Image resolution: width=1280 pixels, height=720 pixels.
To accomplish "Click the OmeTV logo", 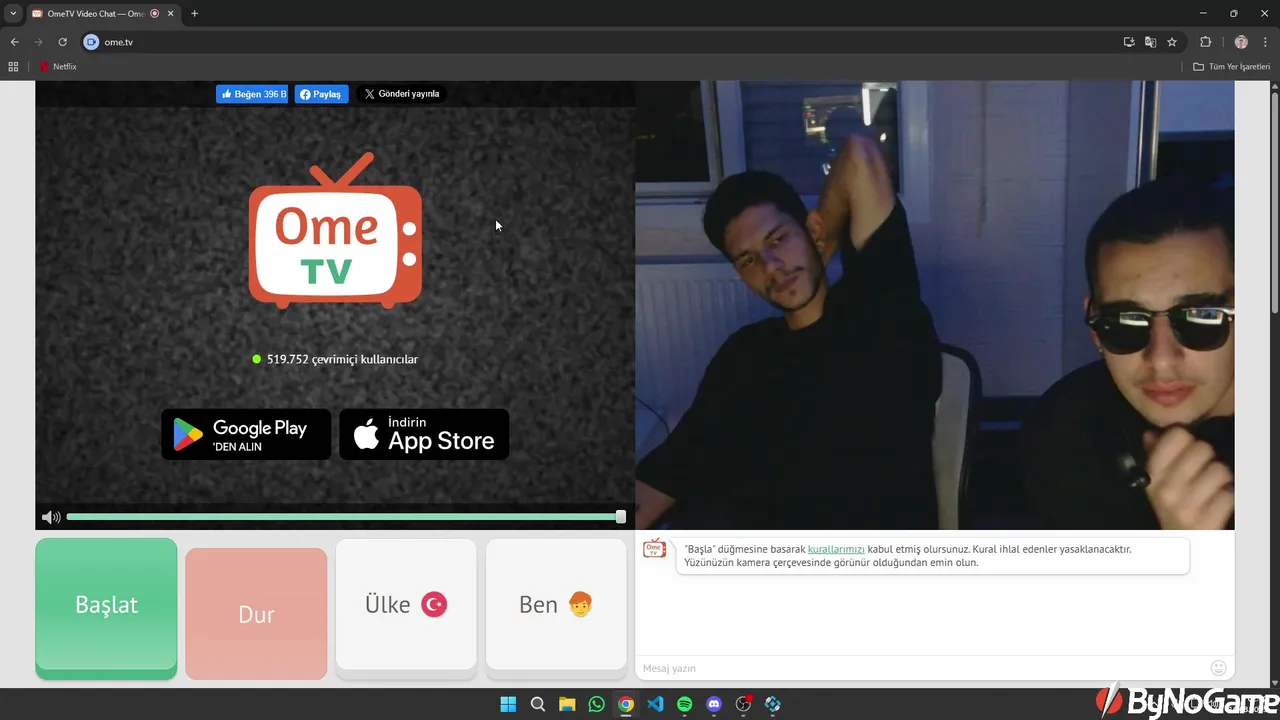I will [335, 230].
